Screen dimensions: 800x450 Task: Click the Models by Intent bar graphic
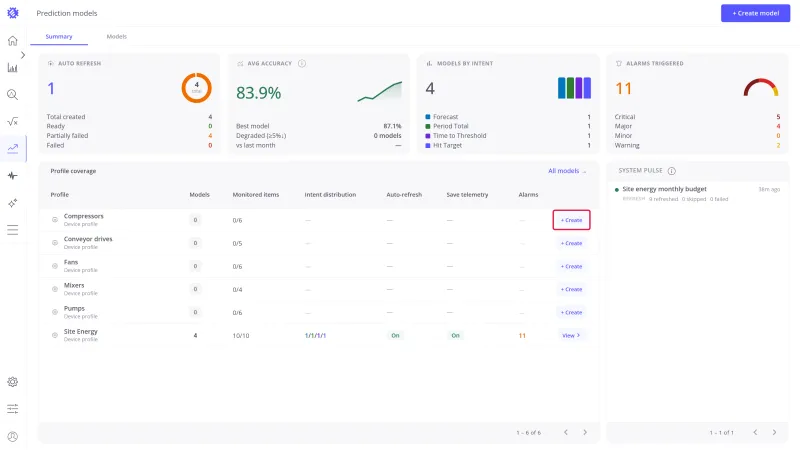point(574,88)
